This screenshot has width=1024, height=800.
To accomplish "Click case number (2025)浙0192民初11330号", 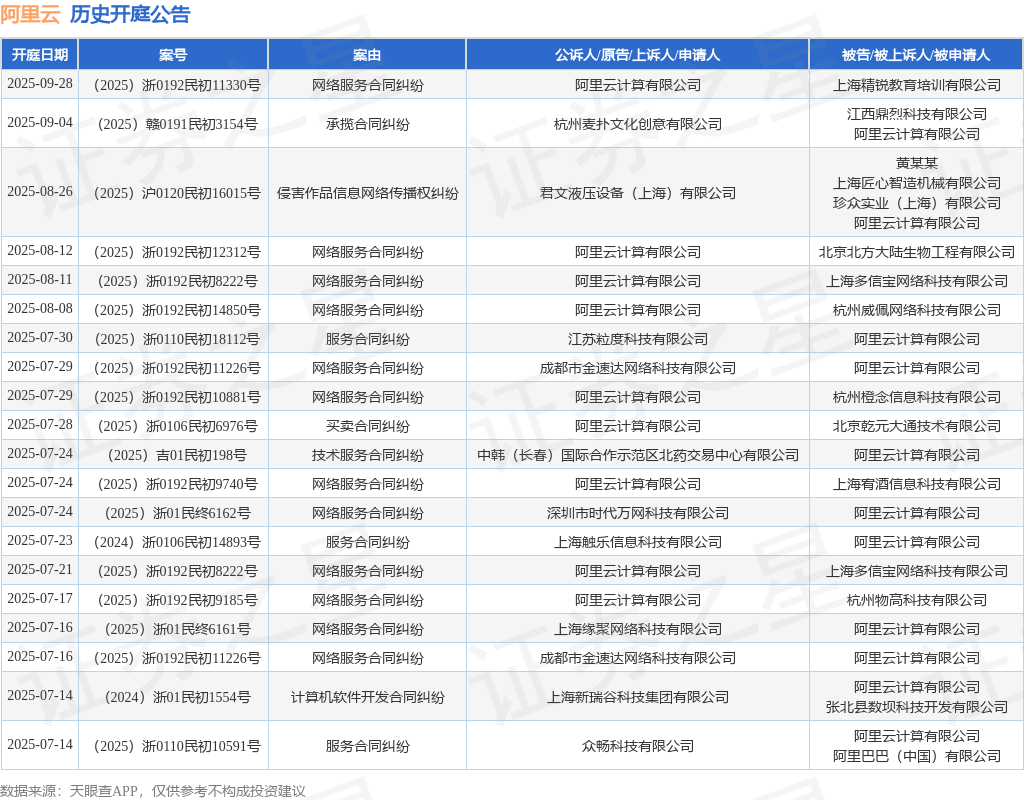I will click(173, 85).
